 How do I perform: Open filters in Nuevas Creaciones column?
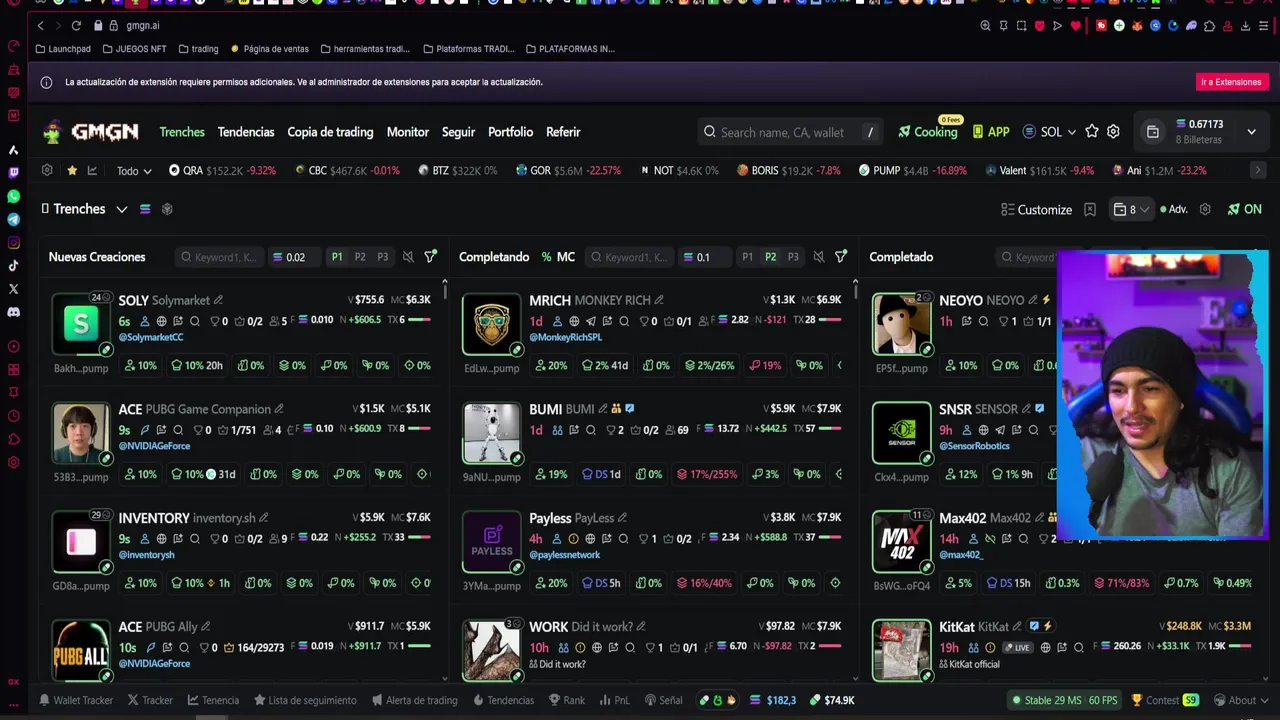click(430, 257)
